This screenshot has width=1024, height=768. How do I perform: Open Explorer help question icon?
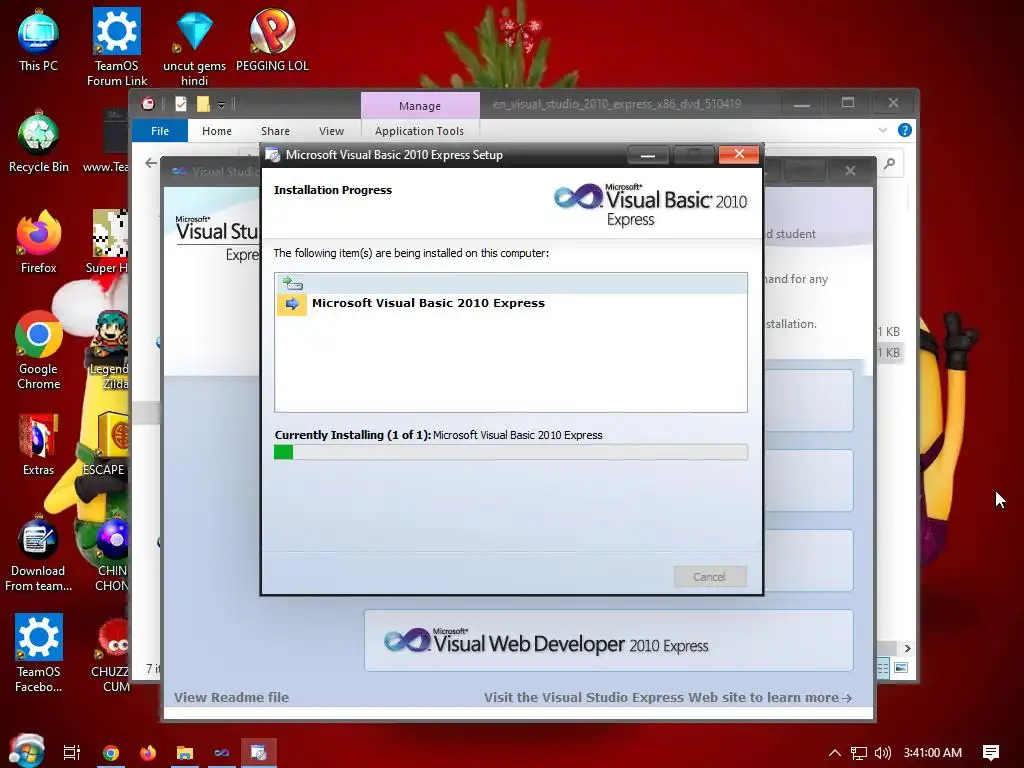point(904,130)
